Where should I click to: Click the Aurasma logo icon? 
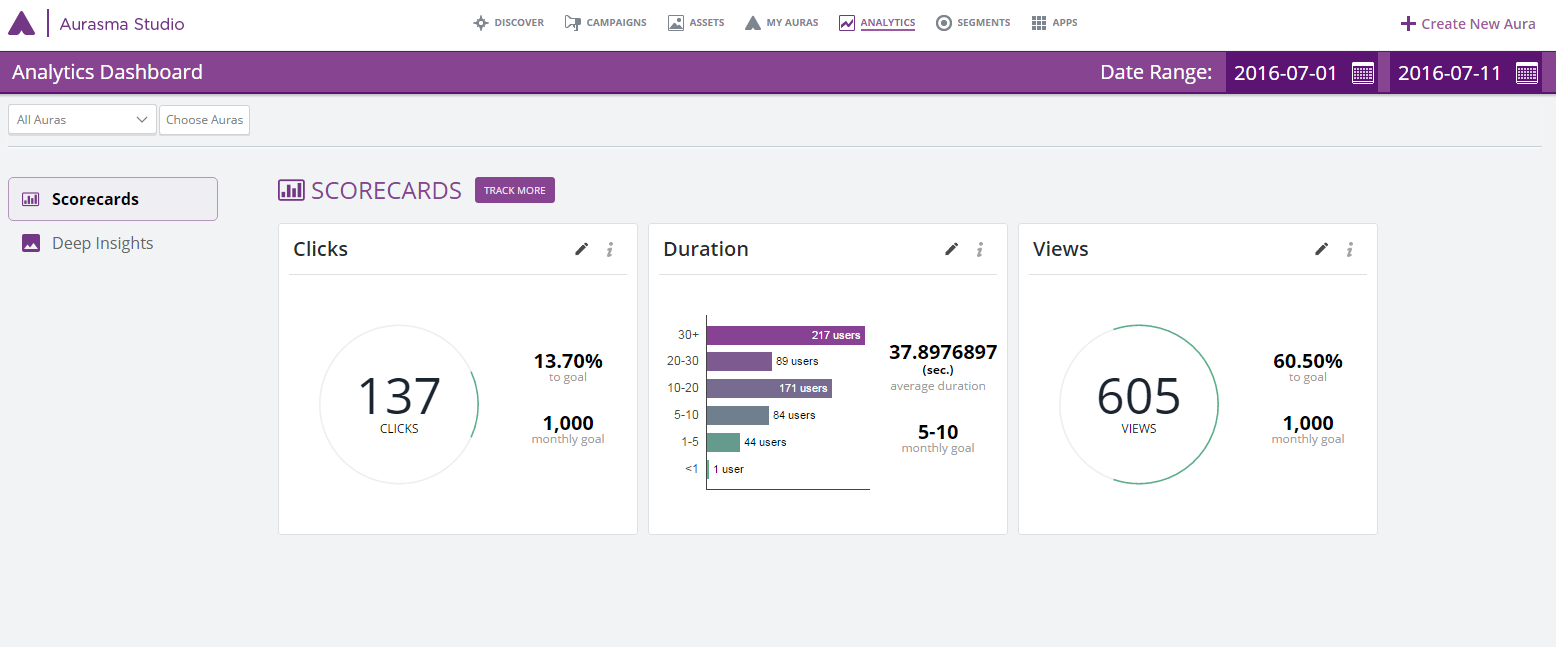[21, 23]
